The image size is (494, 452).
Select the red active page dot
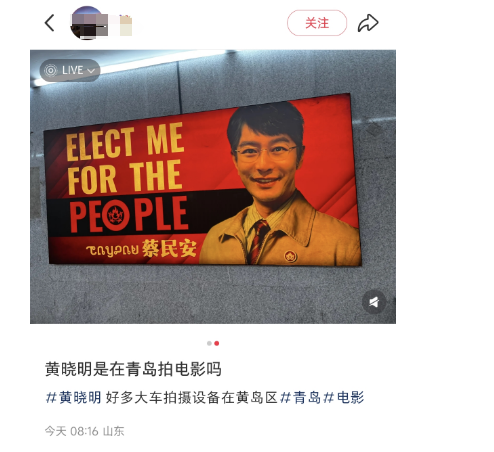tap(217, 343)
